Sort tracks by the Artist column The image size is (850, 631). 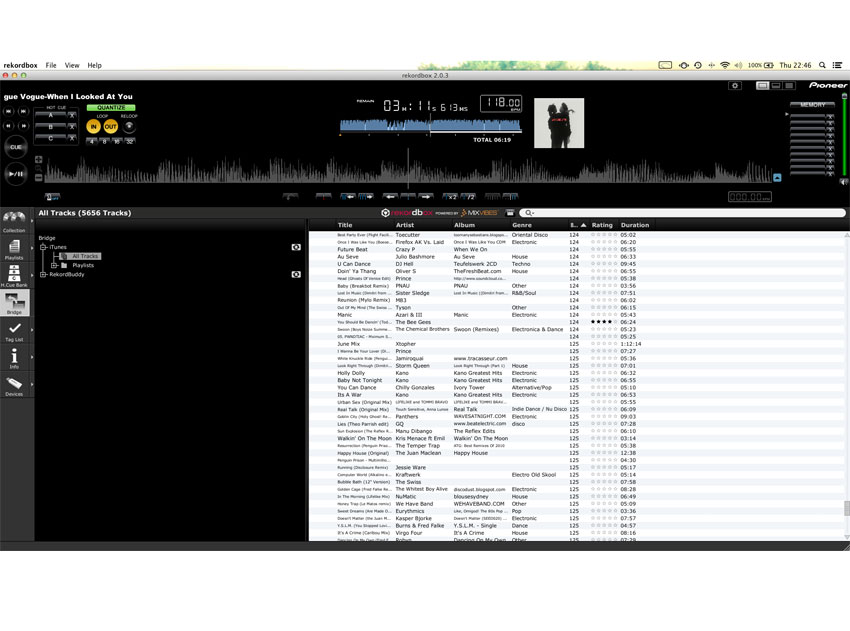tap(404, 225)
